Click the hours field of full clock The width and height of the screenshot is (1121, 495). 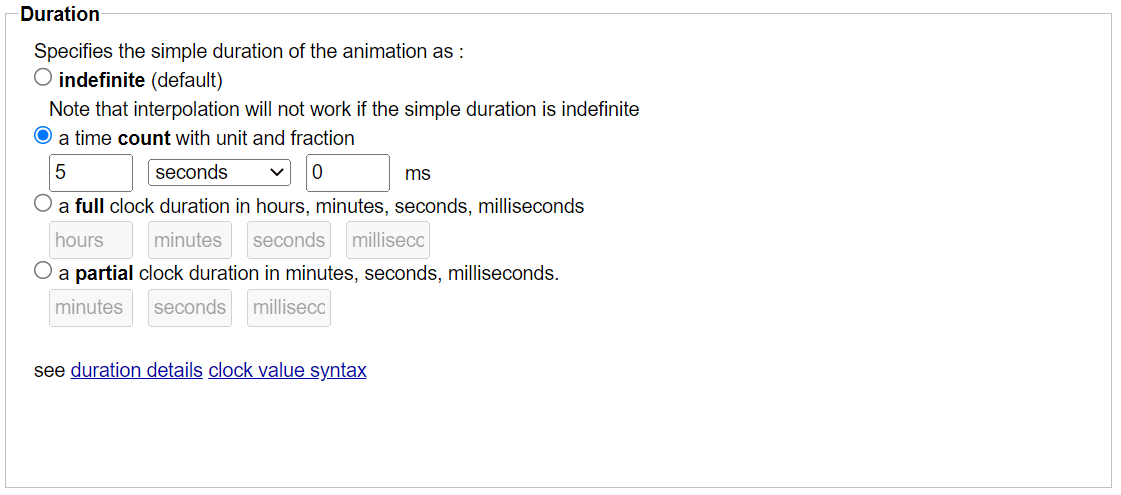[x=90, y=240]
